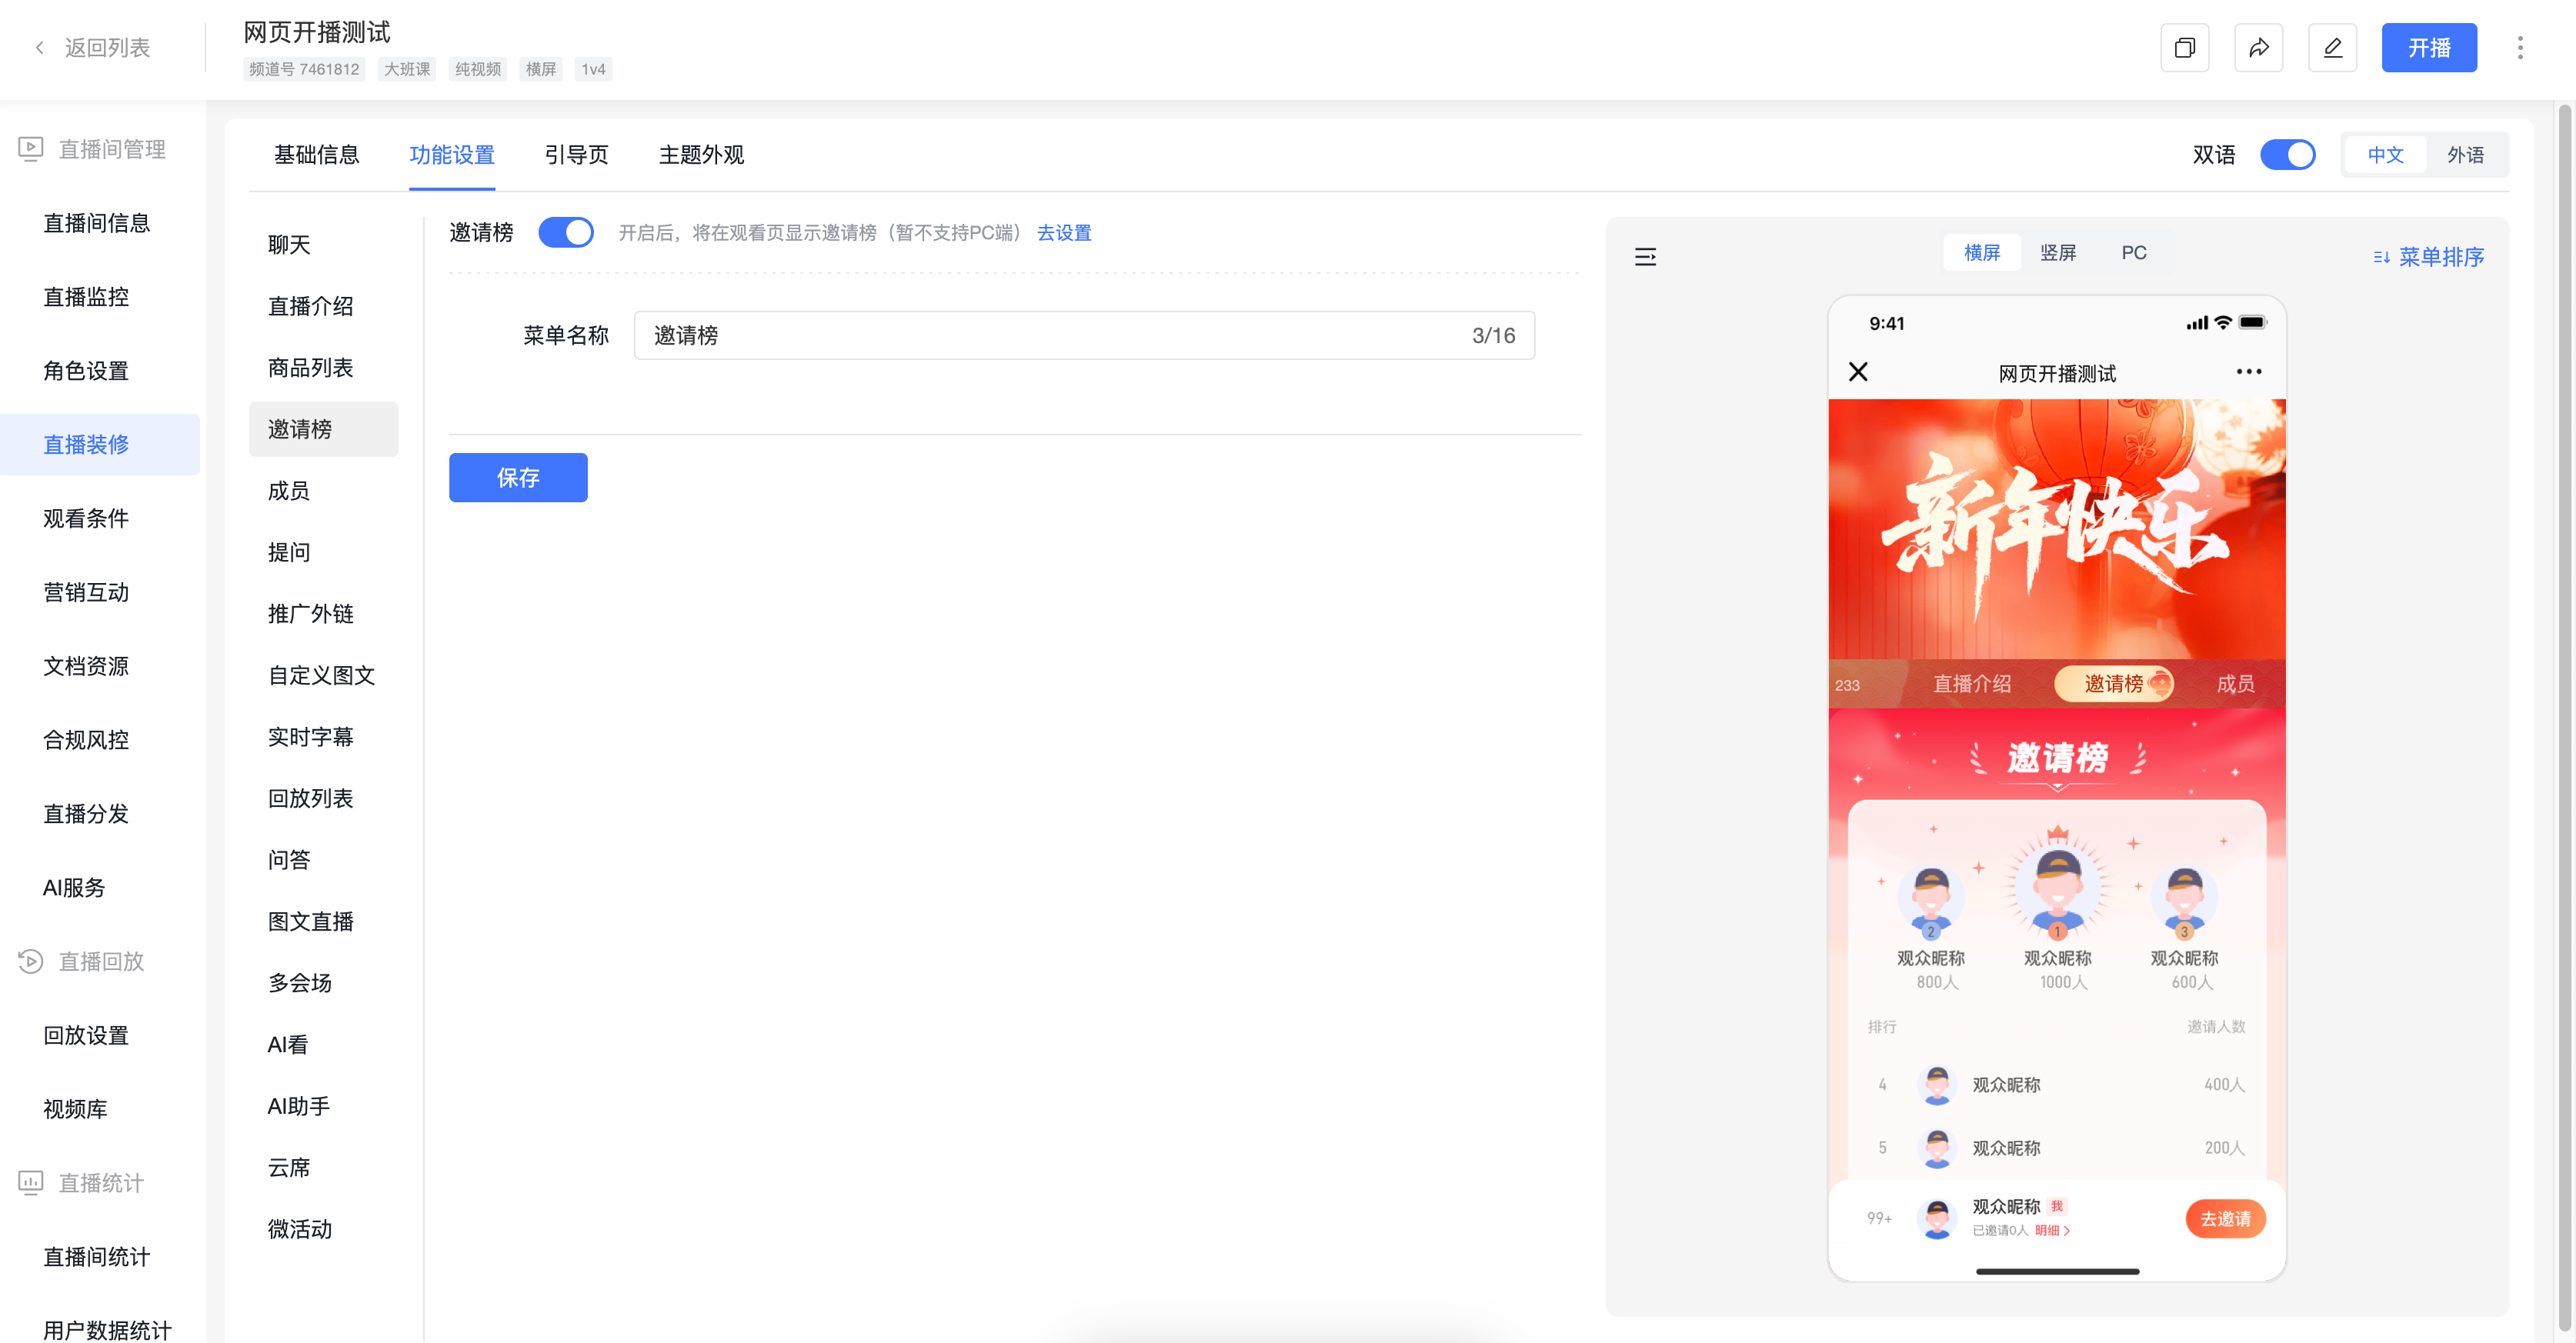
Task: Click the share arrow icon
Action: [2258, 48]
